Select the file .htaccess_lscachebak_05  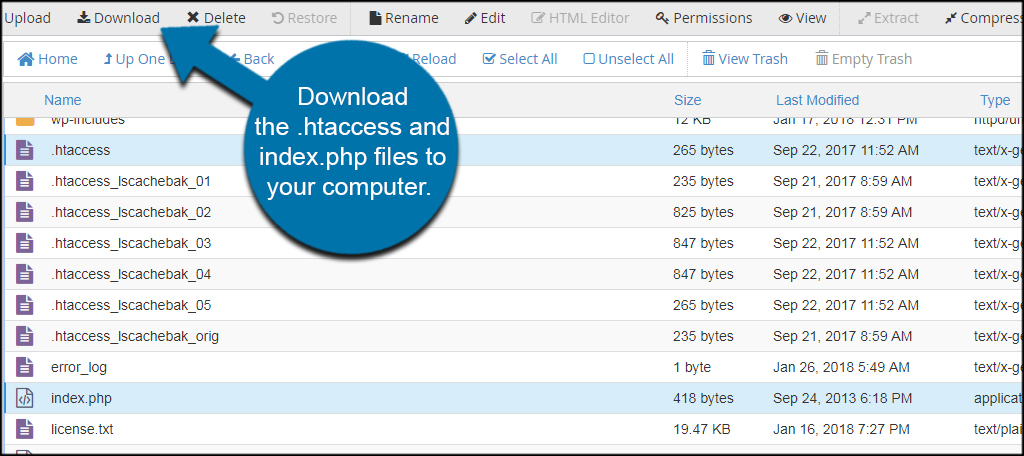(x=131, y=305)
